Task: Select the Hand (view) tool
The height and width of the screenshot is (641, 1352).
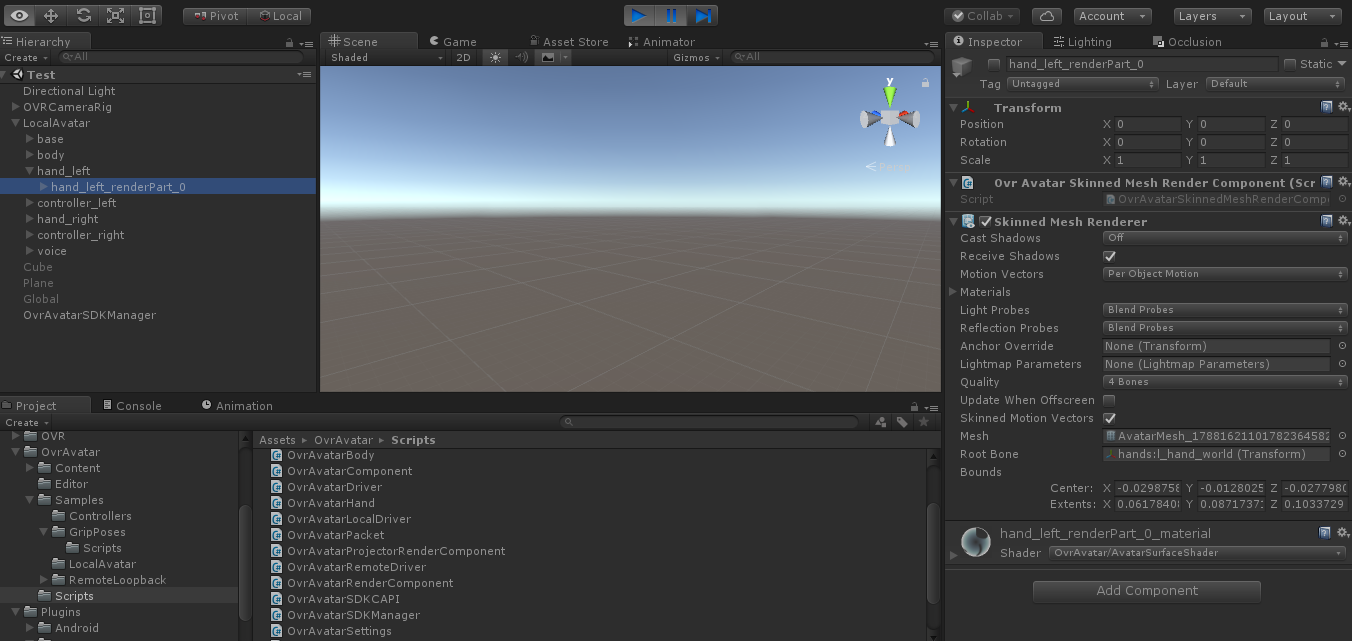Action: [x=19, y=16]
